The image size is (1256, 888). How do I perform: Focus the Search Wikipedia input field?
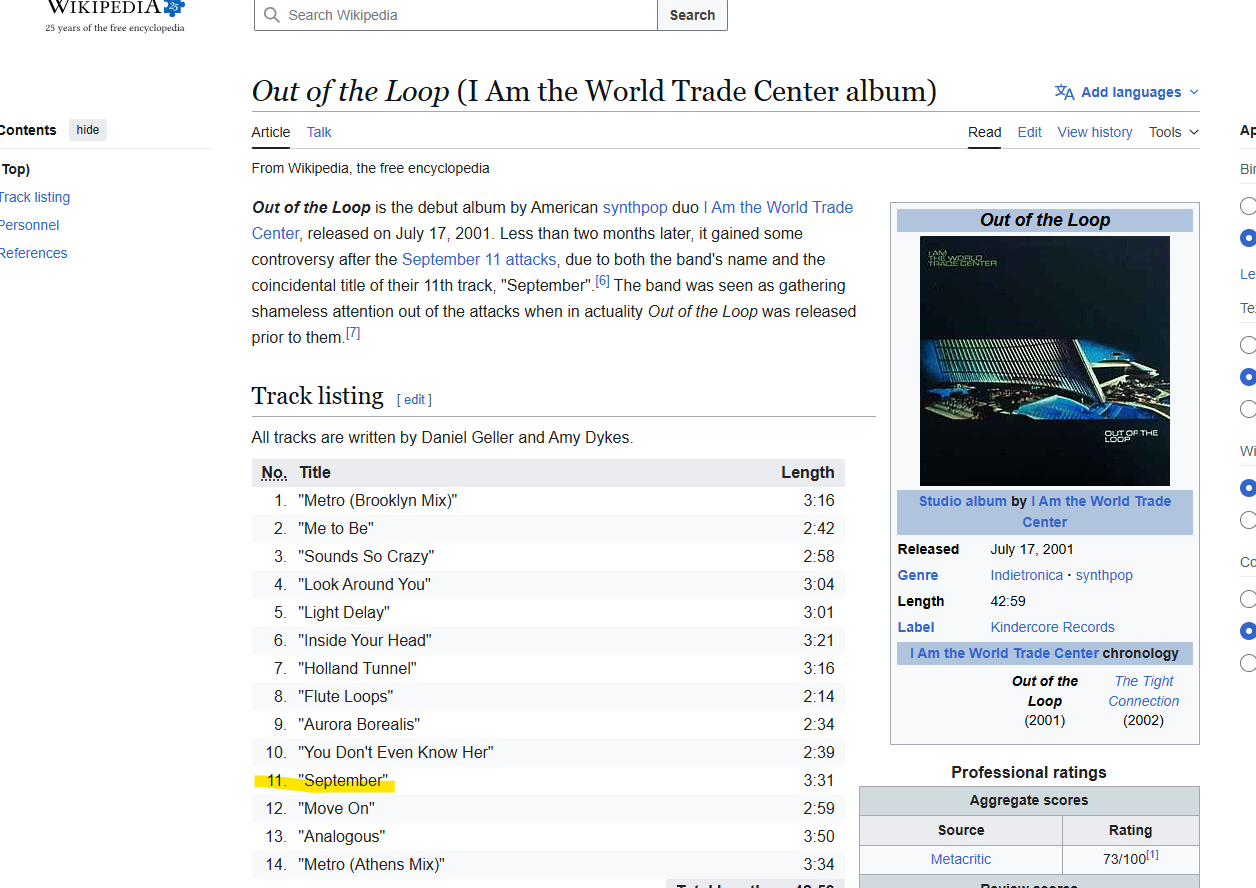coord(456,15)
